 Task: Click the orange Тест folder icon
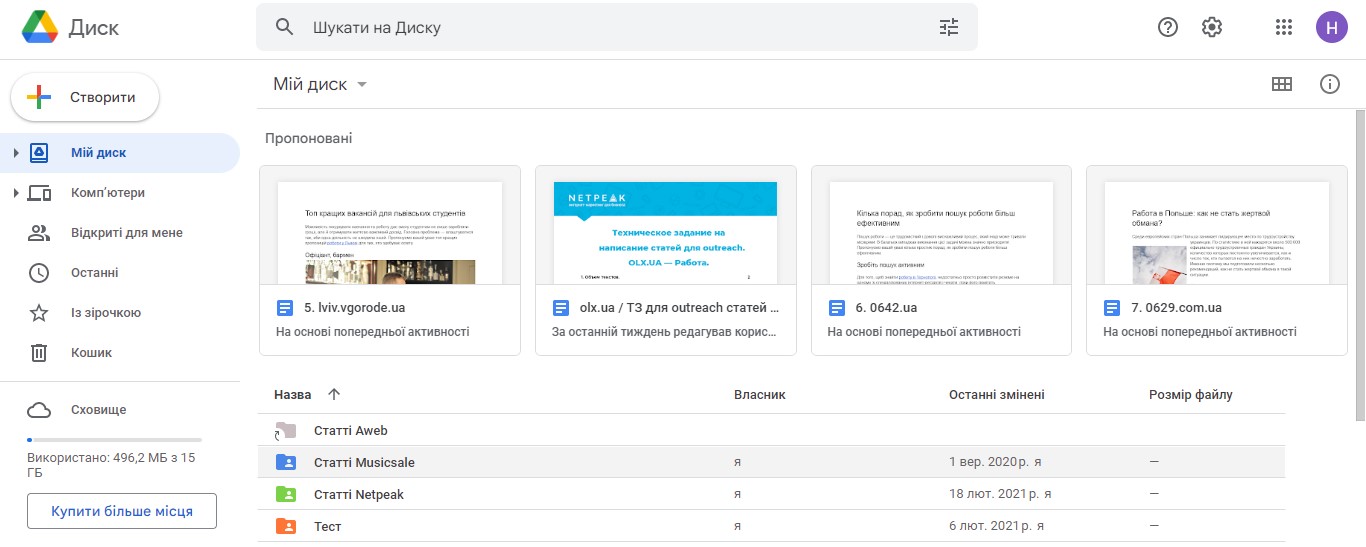[x=286, y=526]
